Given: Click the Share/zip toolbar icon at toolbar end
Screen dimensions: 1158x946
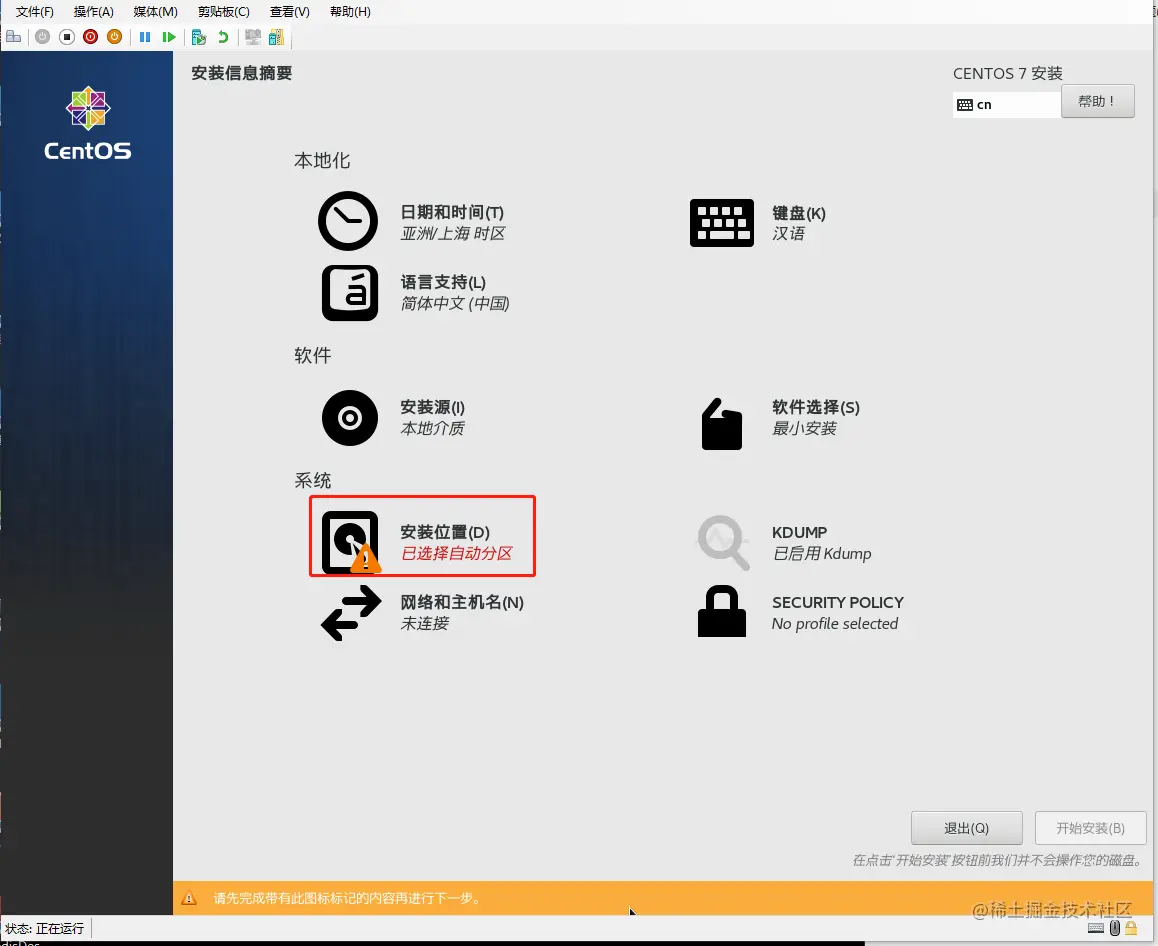Looking at the screenshot, I should click(x=276, y=37).
